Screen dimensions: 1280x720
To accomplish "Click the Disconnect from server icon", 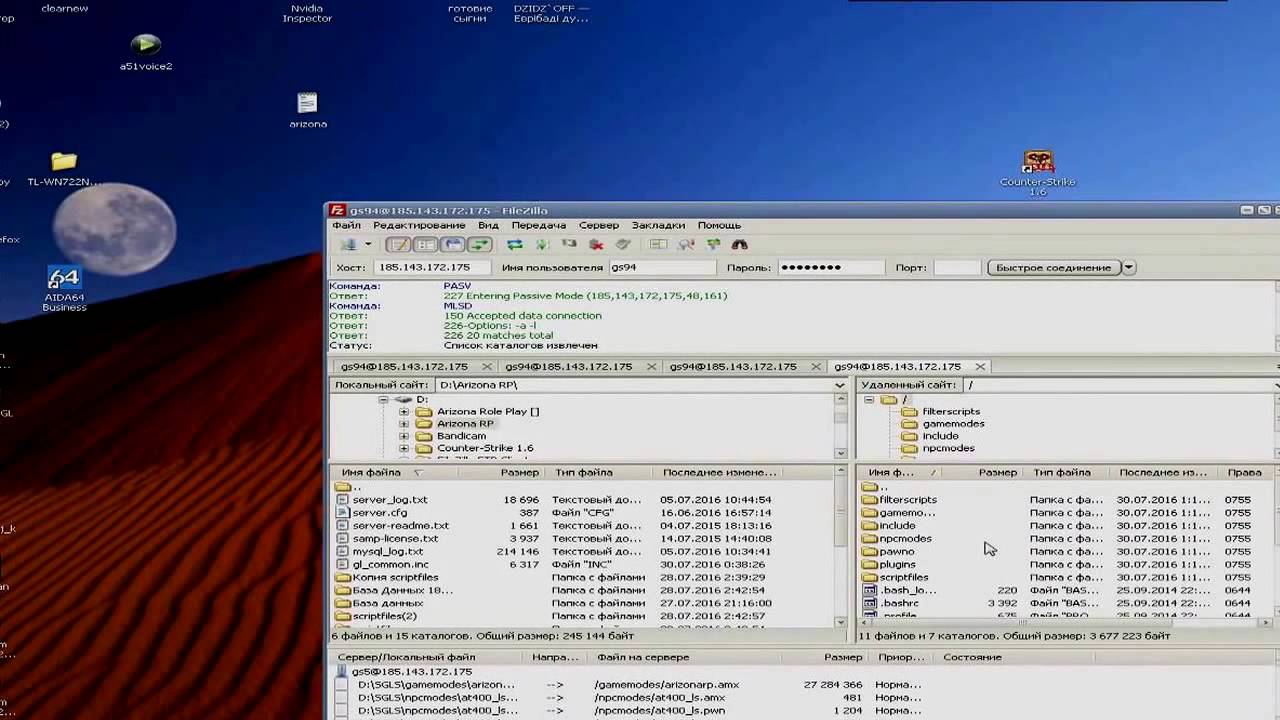I will click(596, 244).
